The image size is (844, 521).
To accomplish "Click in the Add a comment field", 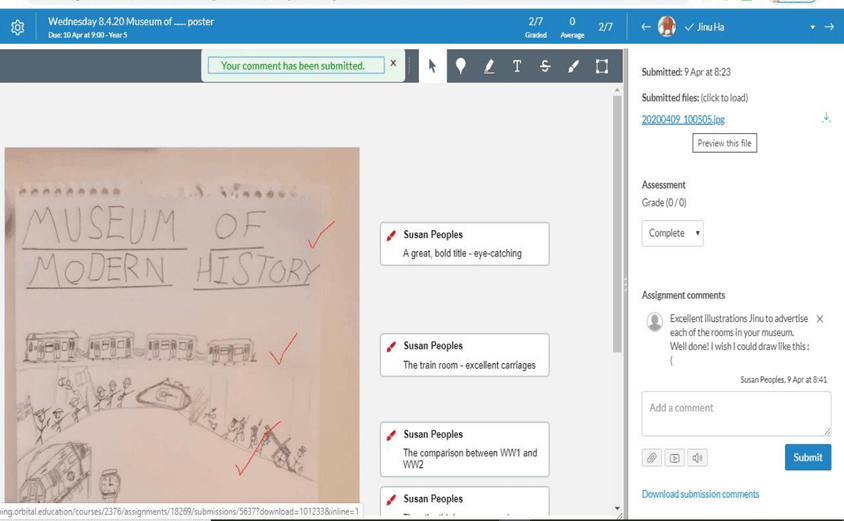I will pos(735,413).
